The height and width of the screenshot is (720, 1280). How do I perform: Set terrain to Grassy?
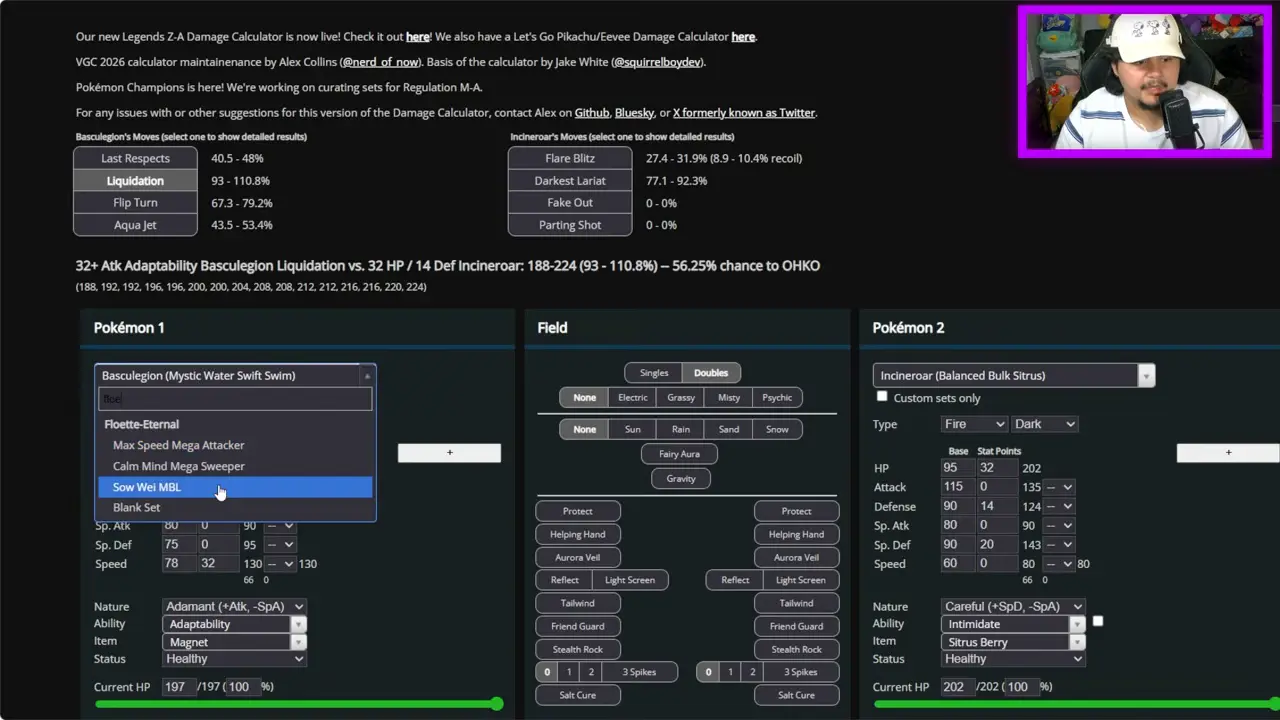tap(681, 398)
